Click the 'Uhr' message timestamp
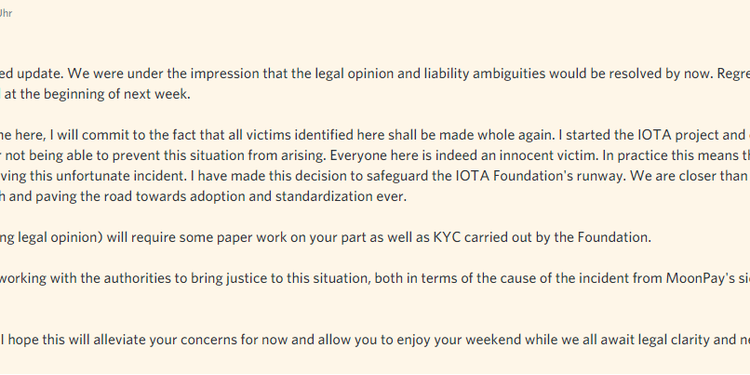750x375 pixels. [5, 13]
